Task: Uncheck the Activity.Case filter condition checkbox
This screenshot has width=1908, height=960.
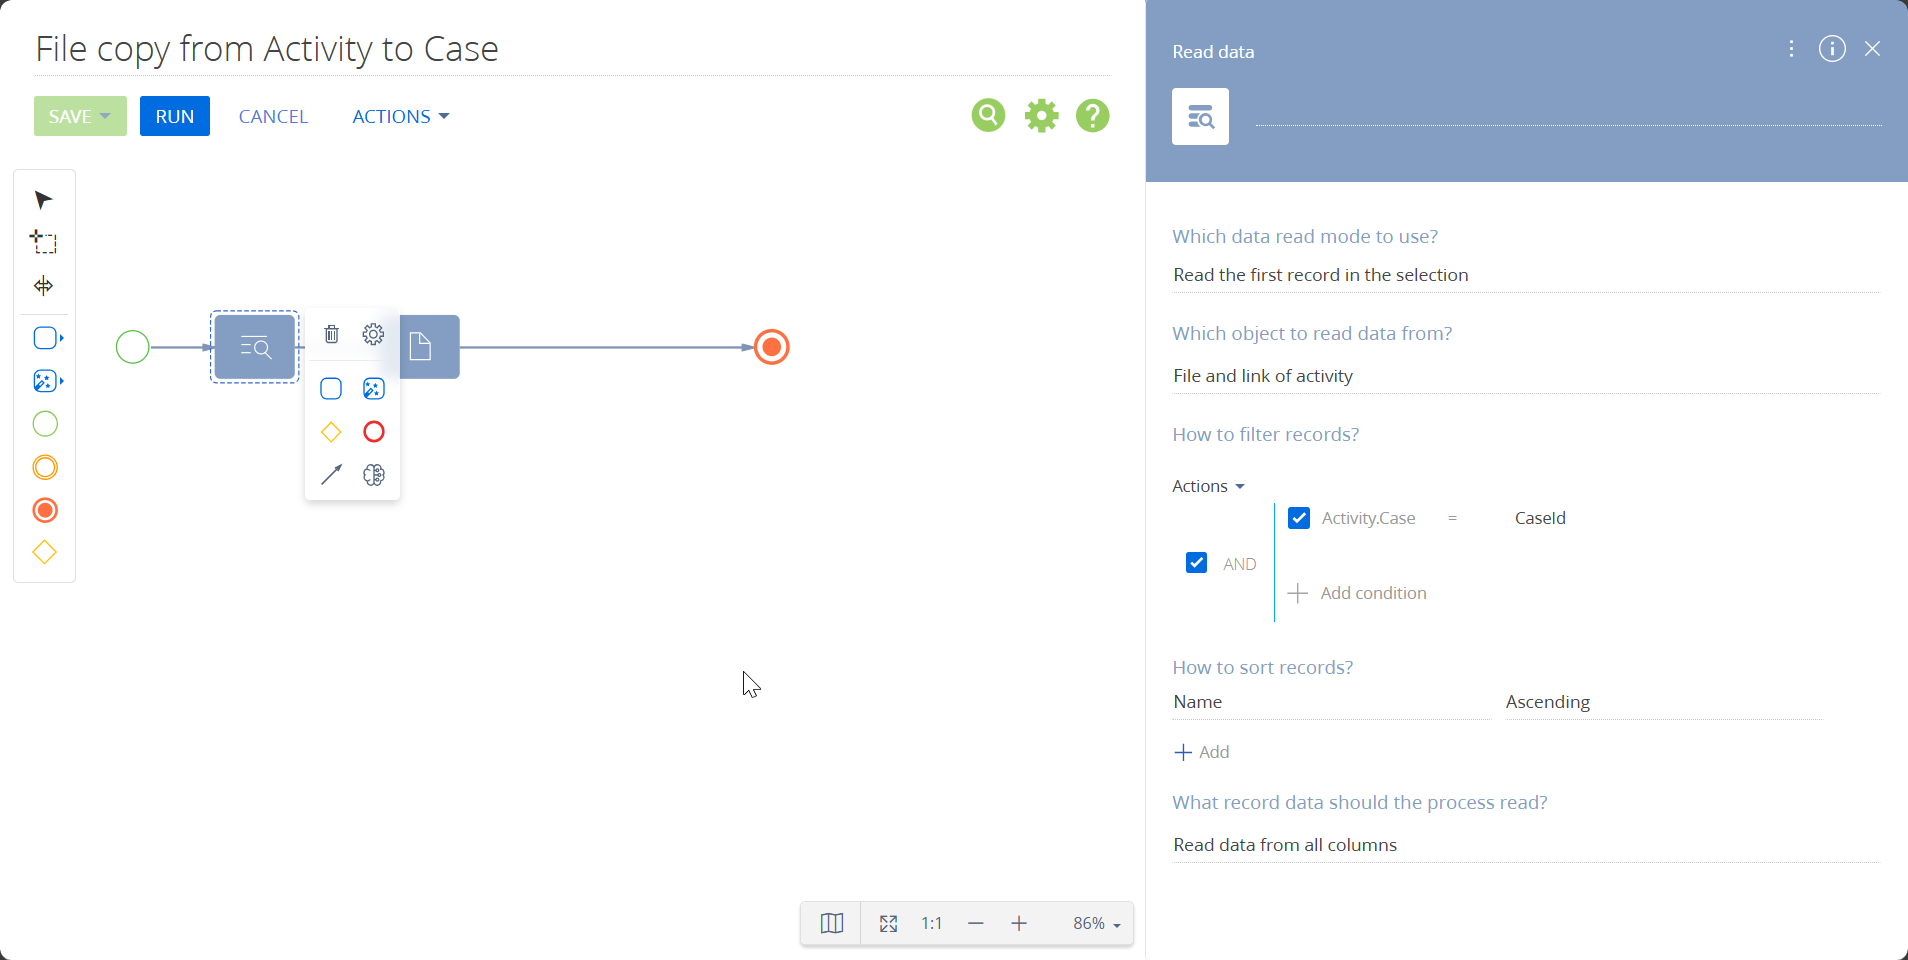Action: click(1298, 518)
